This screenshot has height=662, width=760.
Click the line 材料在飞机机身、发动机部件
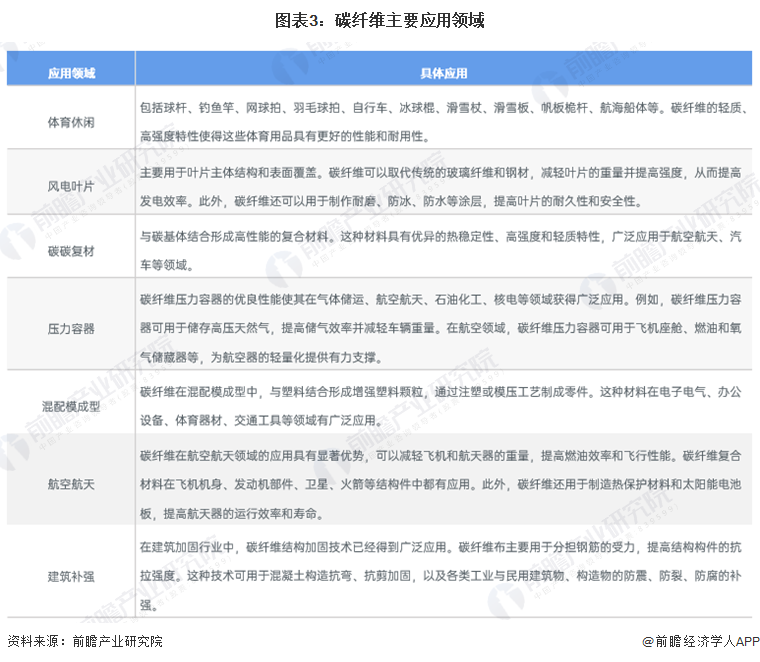(441, 484)
